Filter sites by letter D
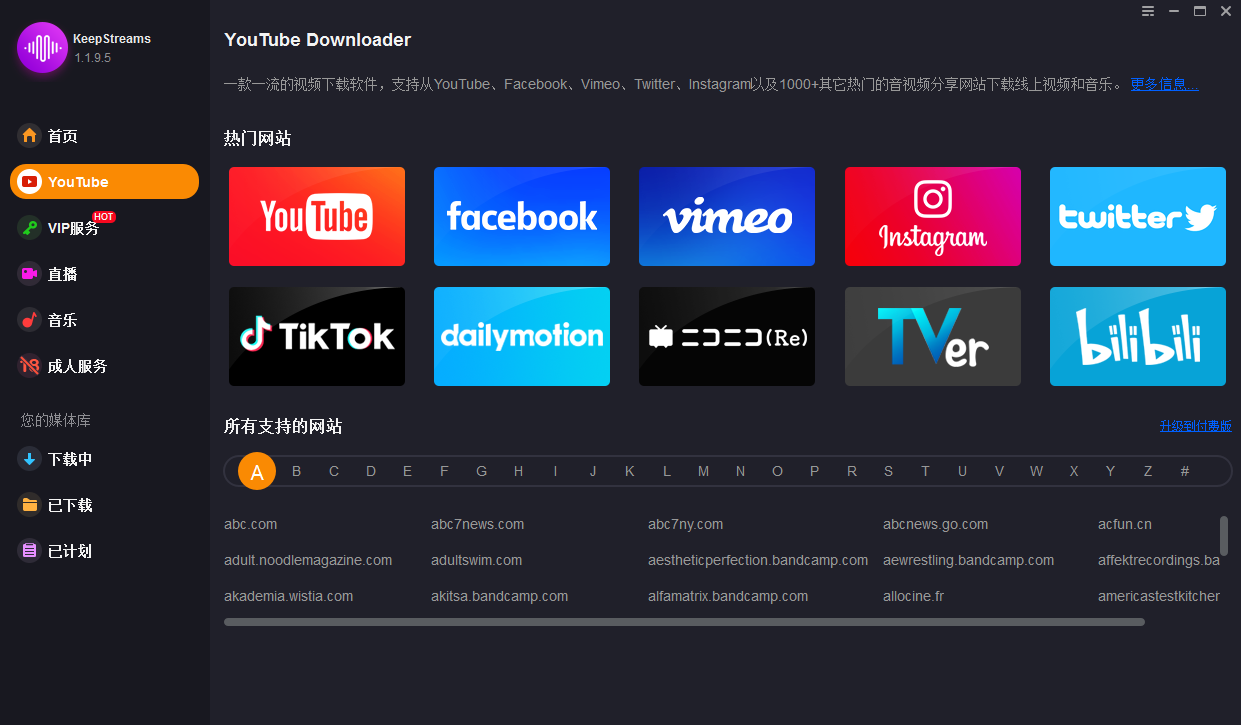Screen dimensions: 1241x725 [371, 471]
